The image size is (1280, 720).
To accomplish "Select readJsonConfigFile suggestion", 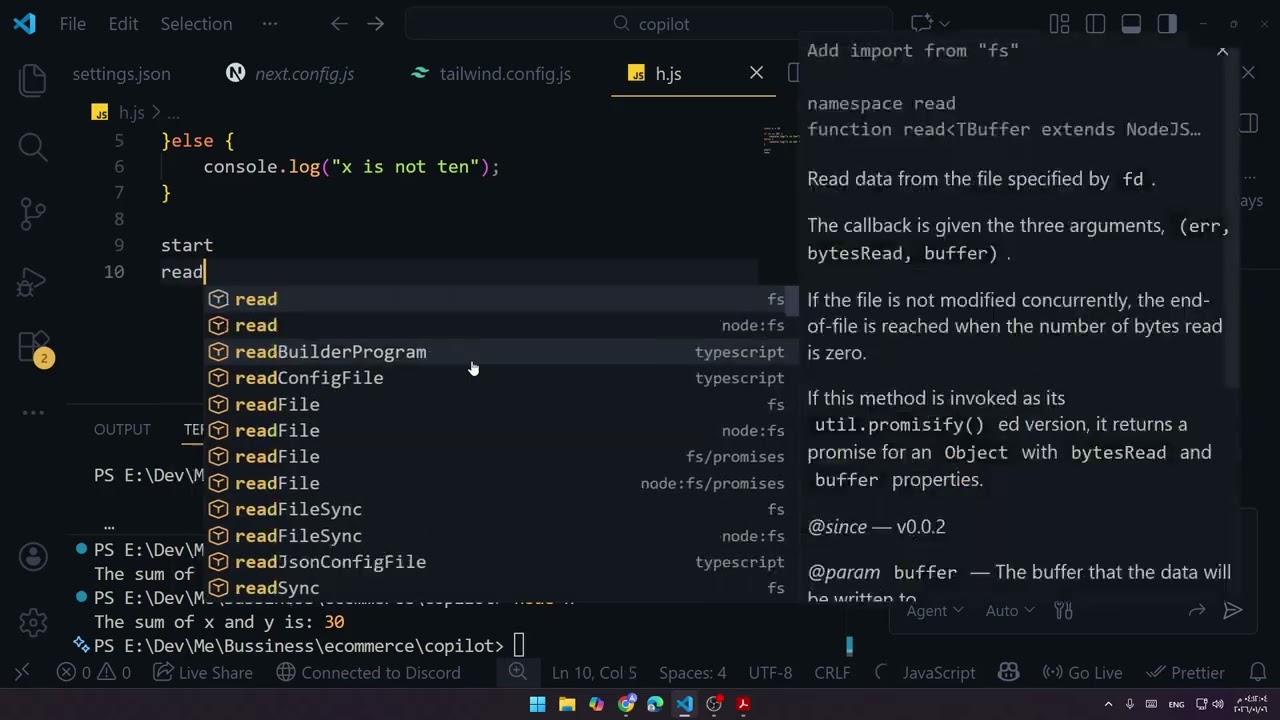I will [x=502, y=562].
